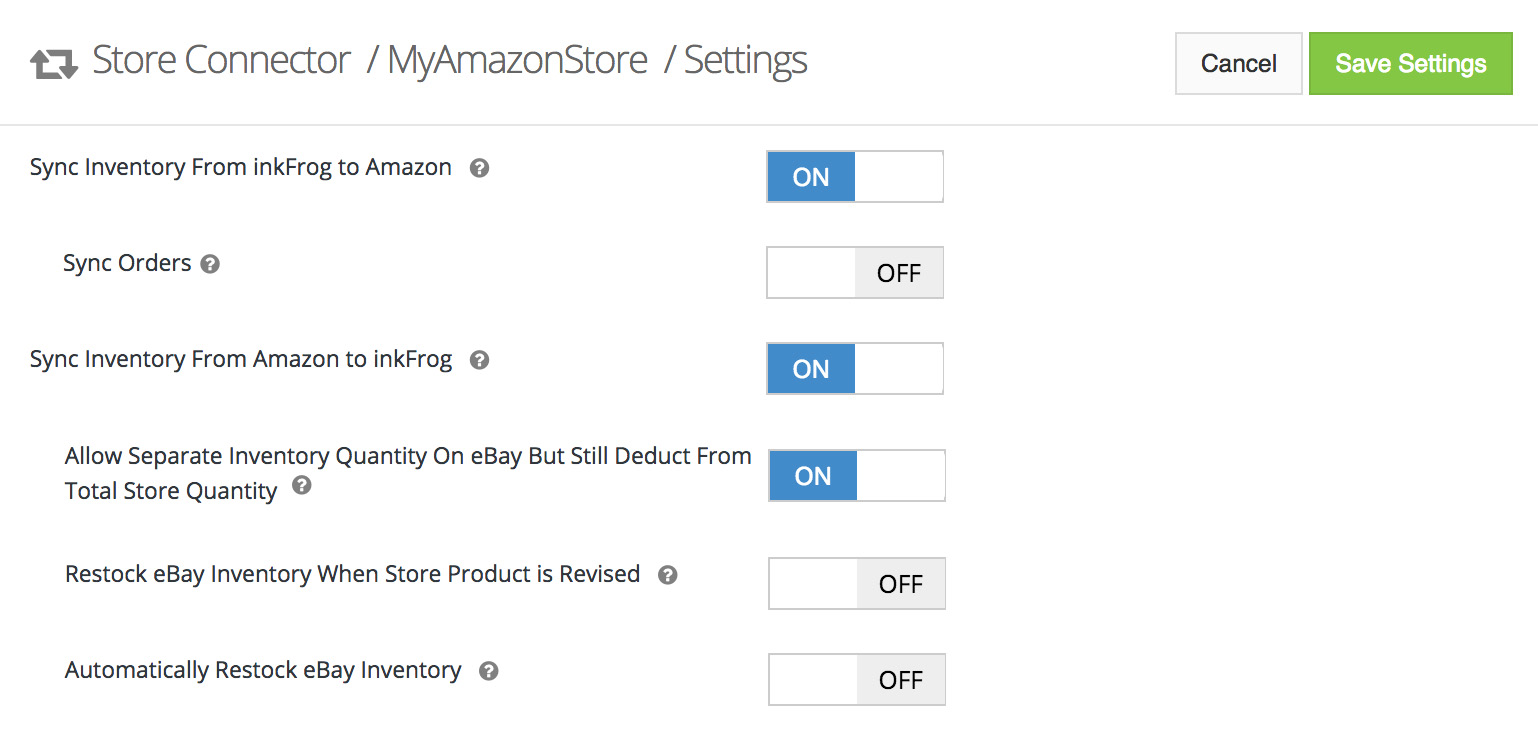Click the Cancel button
The image size is (1538, 733).
pyautogui.click(x=1238, y=64)
